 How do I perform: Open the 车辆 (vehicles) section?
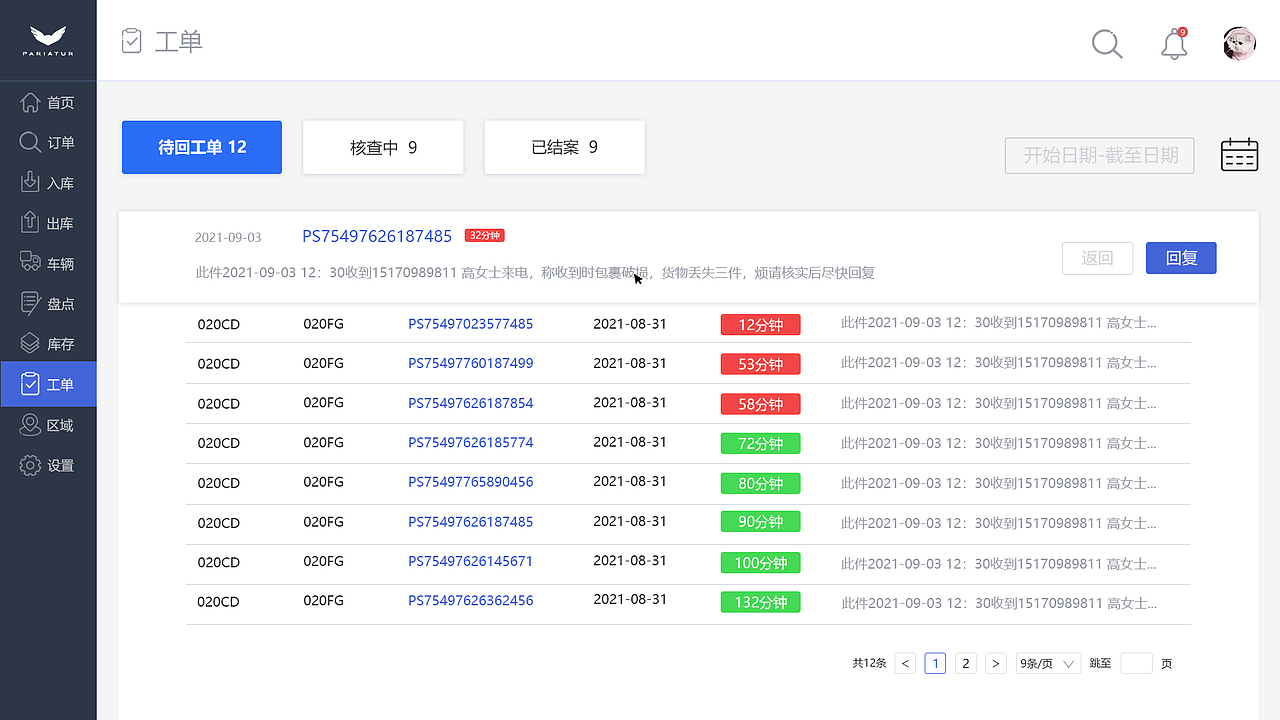pyautogui.click(x=48, y=263)
